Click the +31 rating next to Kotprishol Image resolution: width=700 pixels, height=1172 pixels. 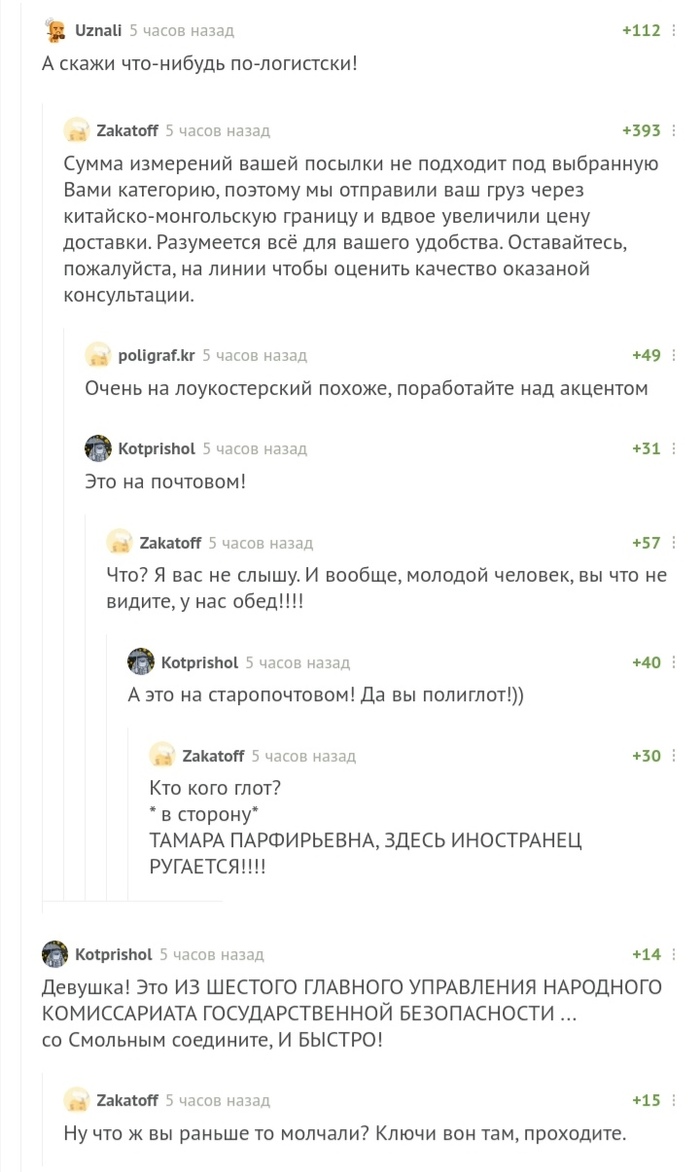coord(646,448)
